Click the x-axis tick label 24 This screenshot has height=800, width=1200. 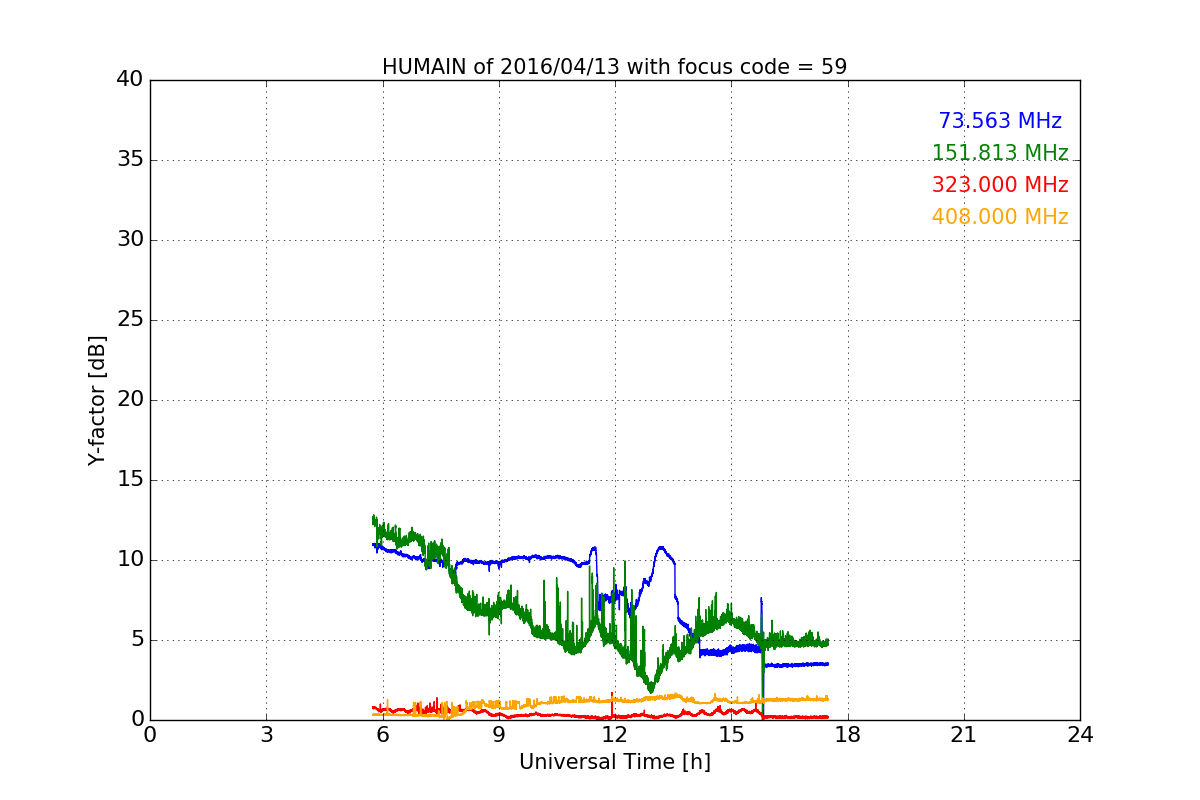(x=1080, y=735)
